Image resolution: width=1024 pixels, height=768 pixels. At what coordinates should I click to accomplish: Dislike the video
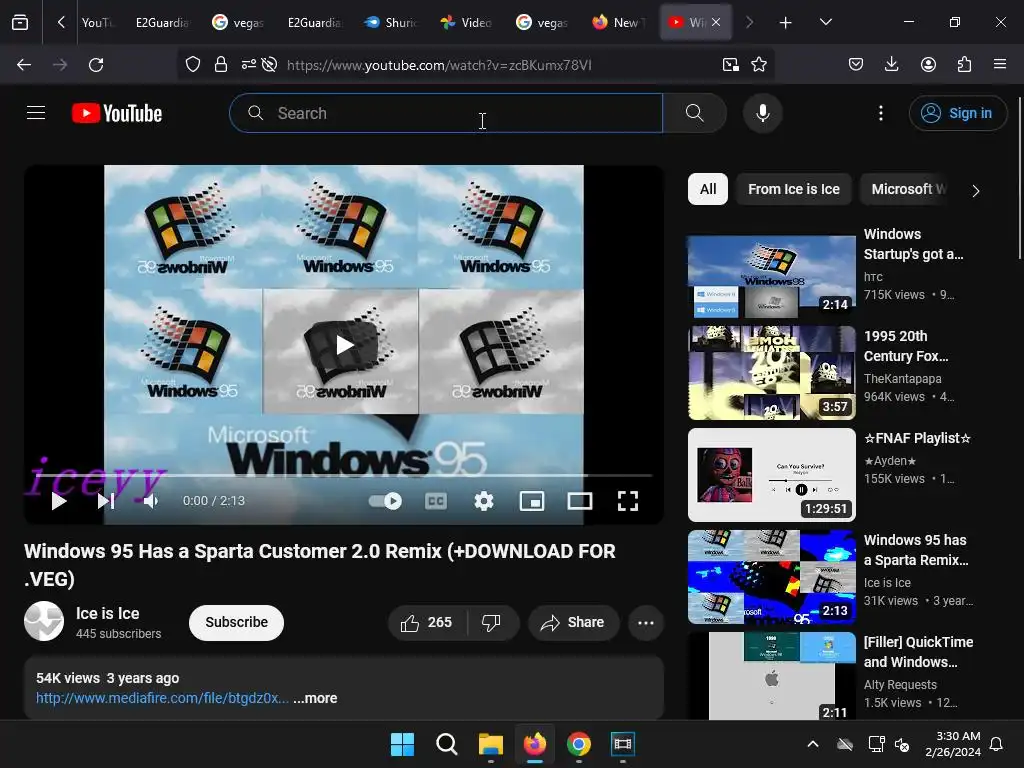[x=492, y=622]
